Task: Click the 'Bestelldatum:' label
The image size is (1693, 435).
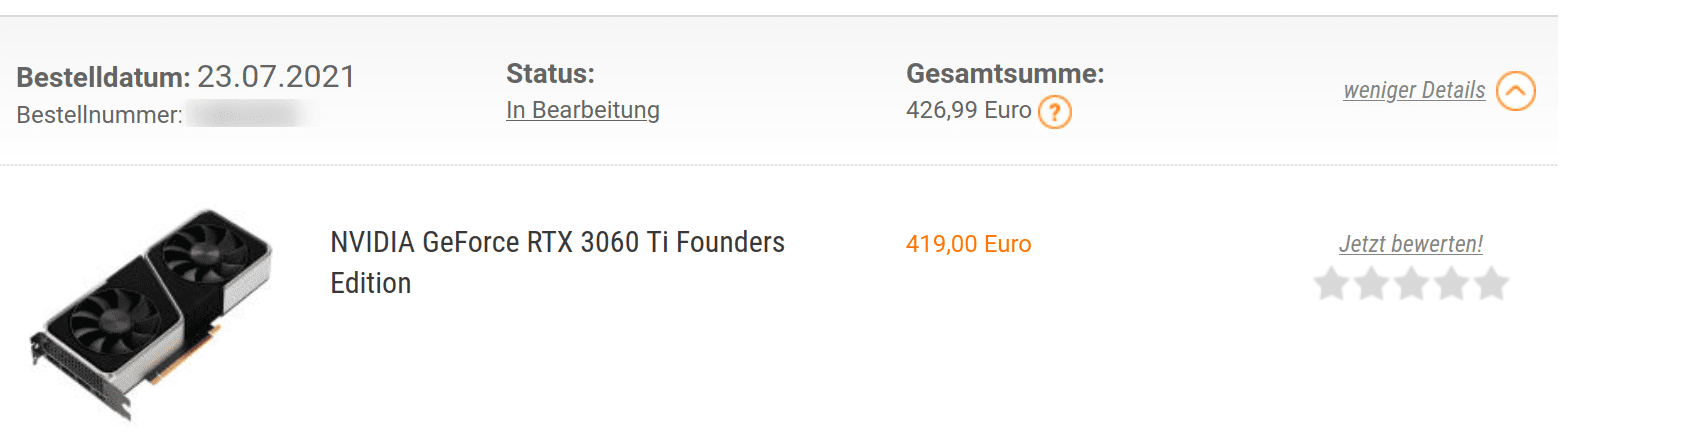Action: 103,78
